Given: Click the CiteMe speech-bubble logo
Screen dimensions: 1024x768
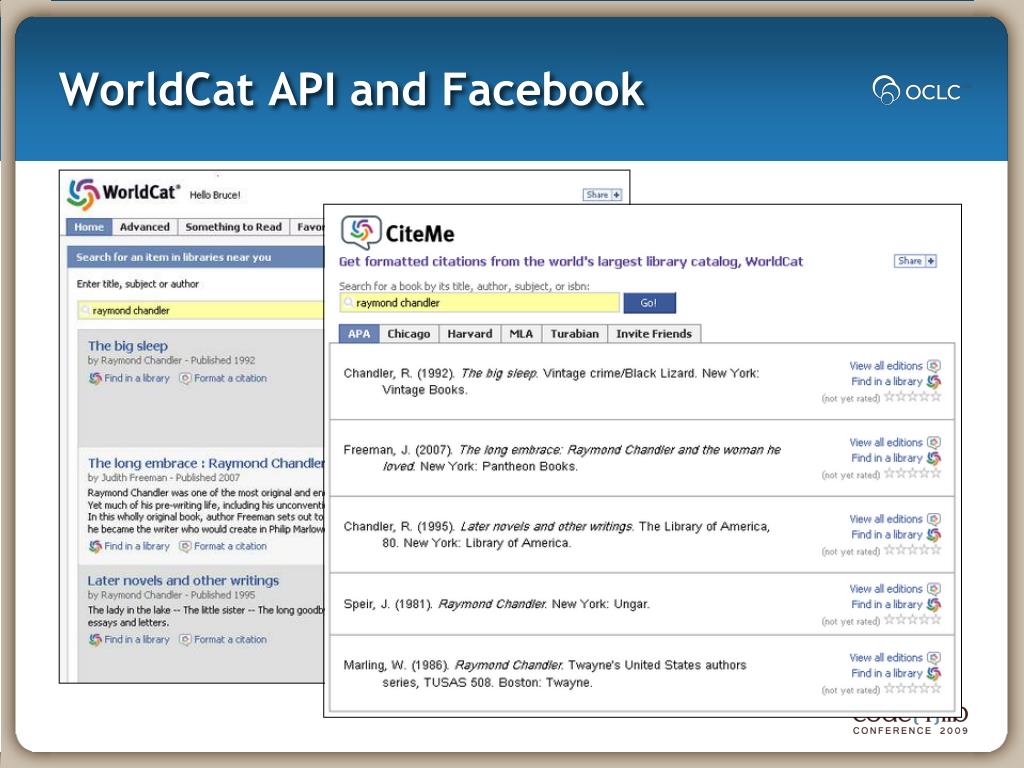Looking at the screenshot, I should [361, 232].
